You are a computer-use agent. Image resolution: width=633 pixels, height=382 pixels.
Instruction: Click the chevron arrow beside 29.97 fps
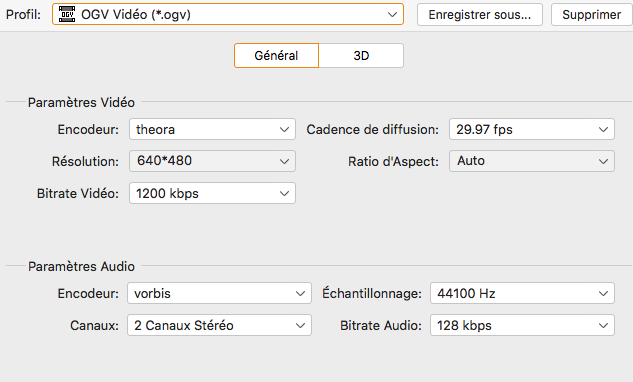[x=603, y=130]
